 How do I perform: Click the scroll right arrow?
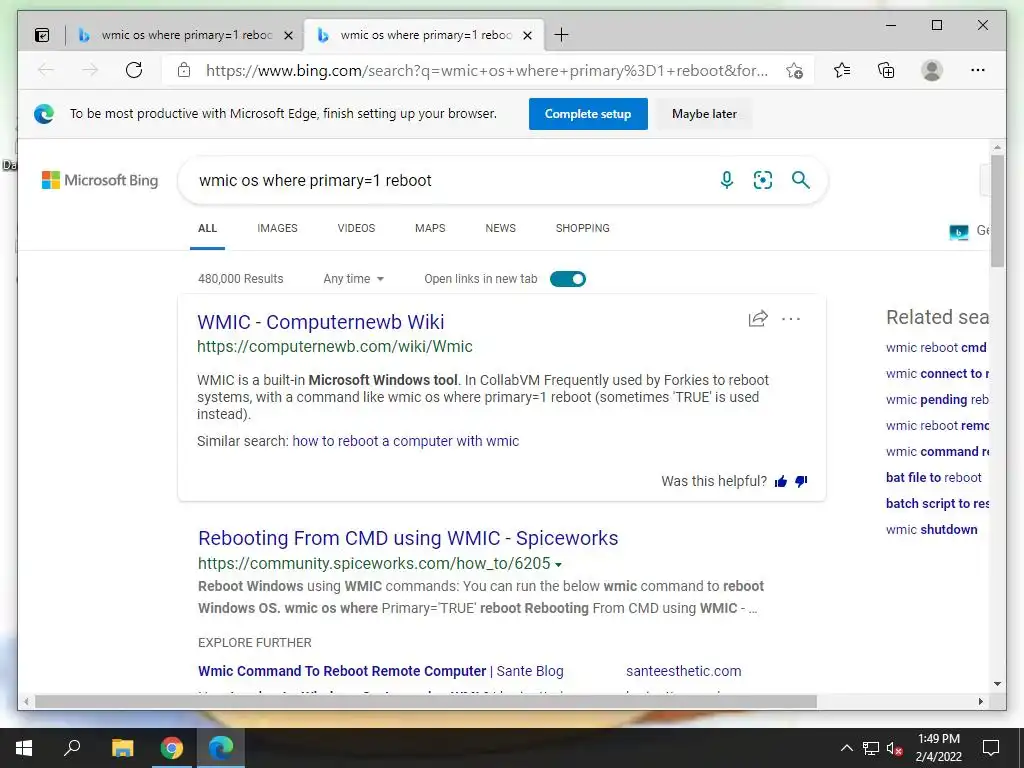(980, 701)
